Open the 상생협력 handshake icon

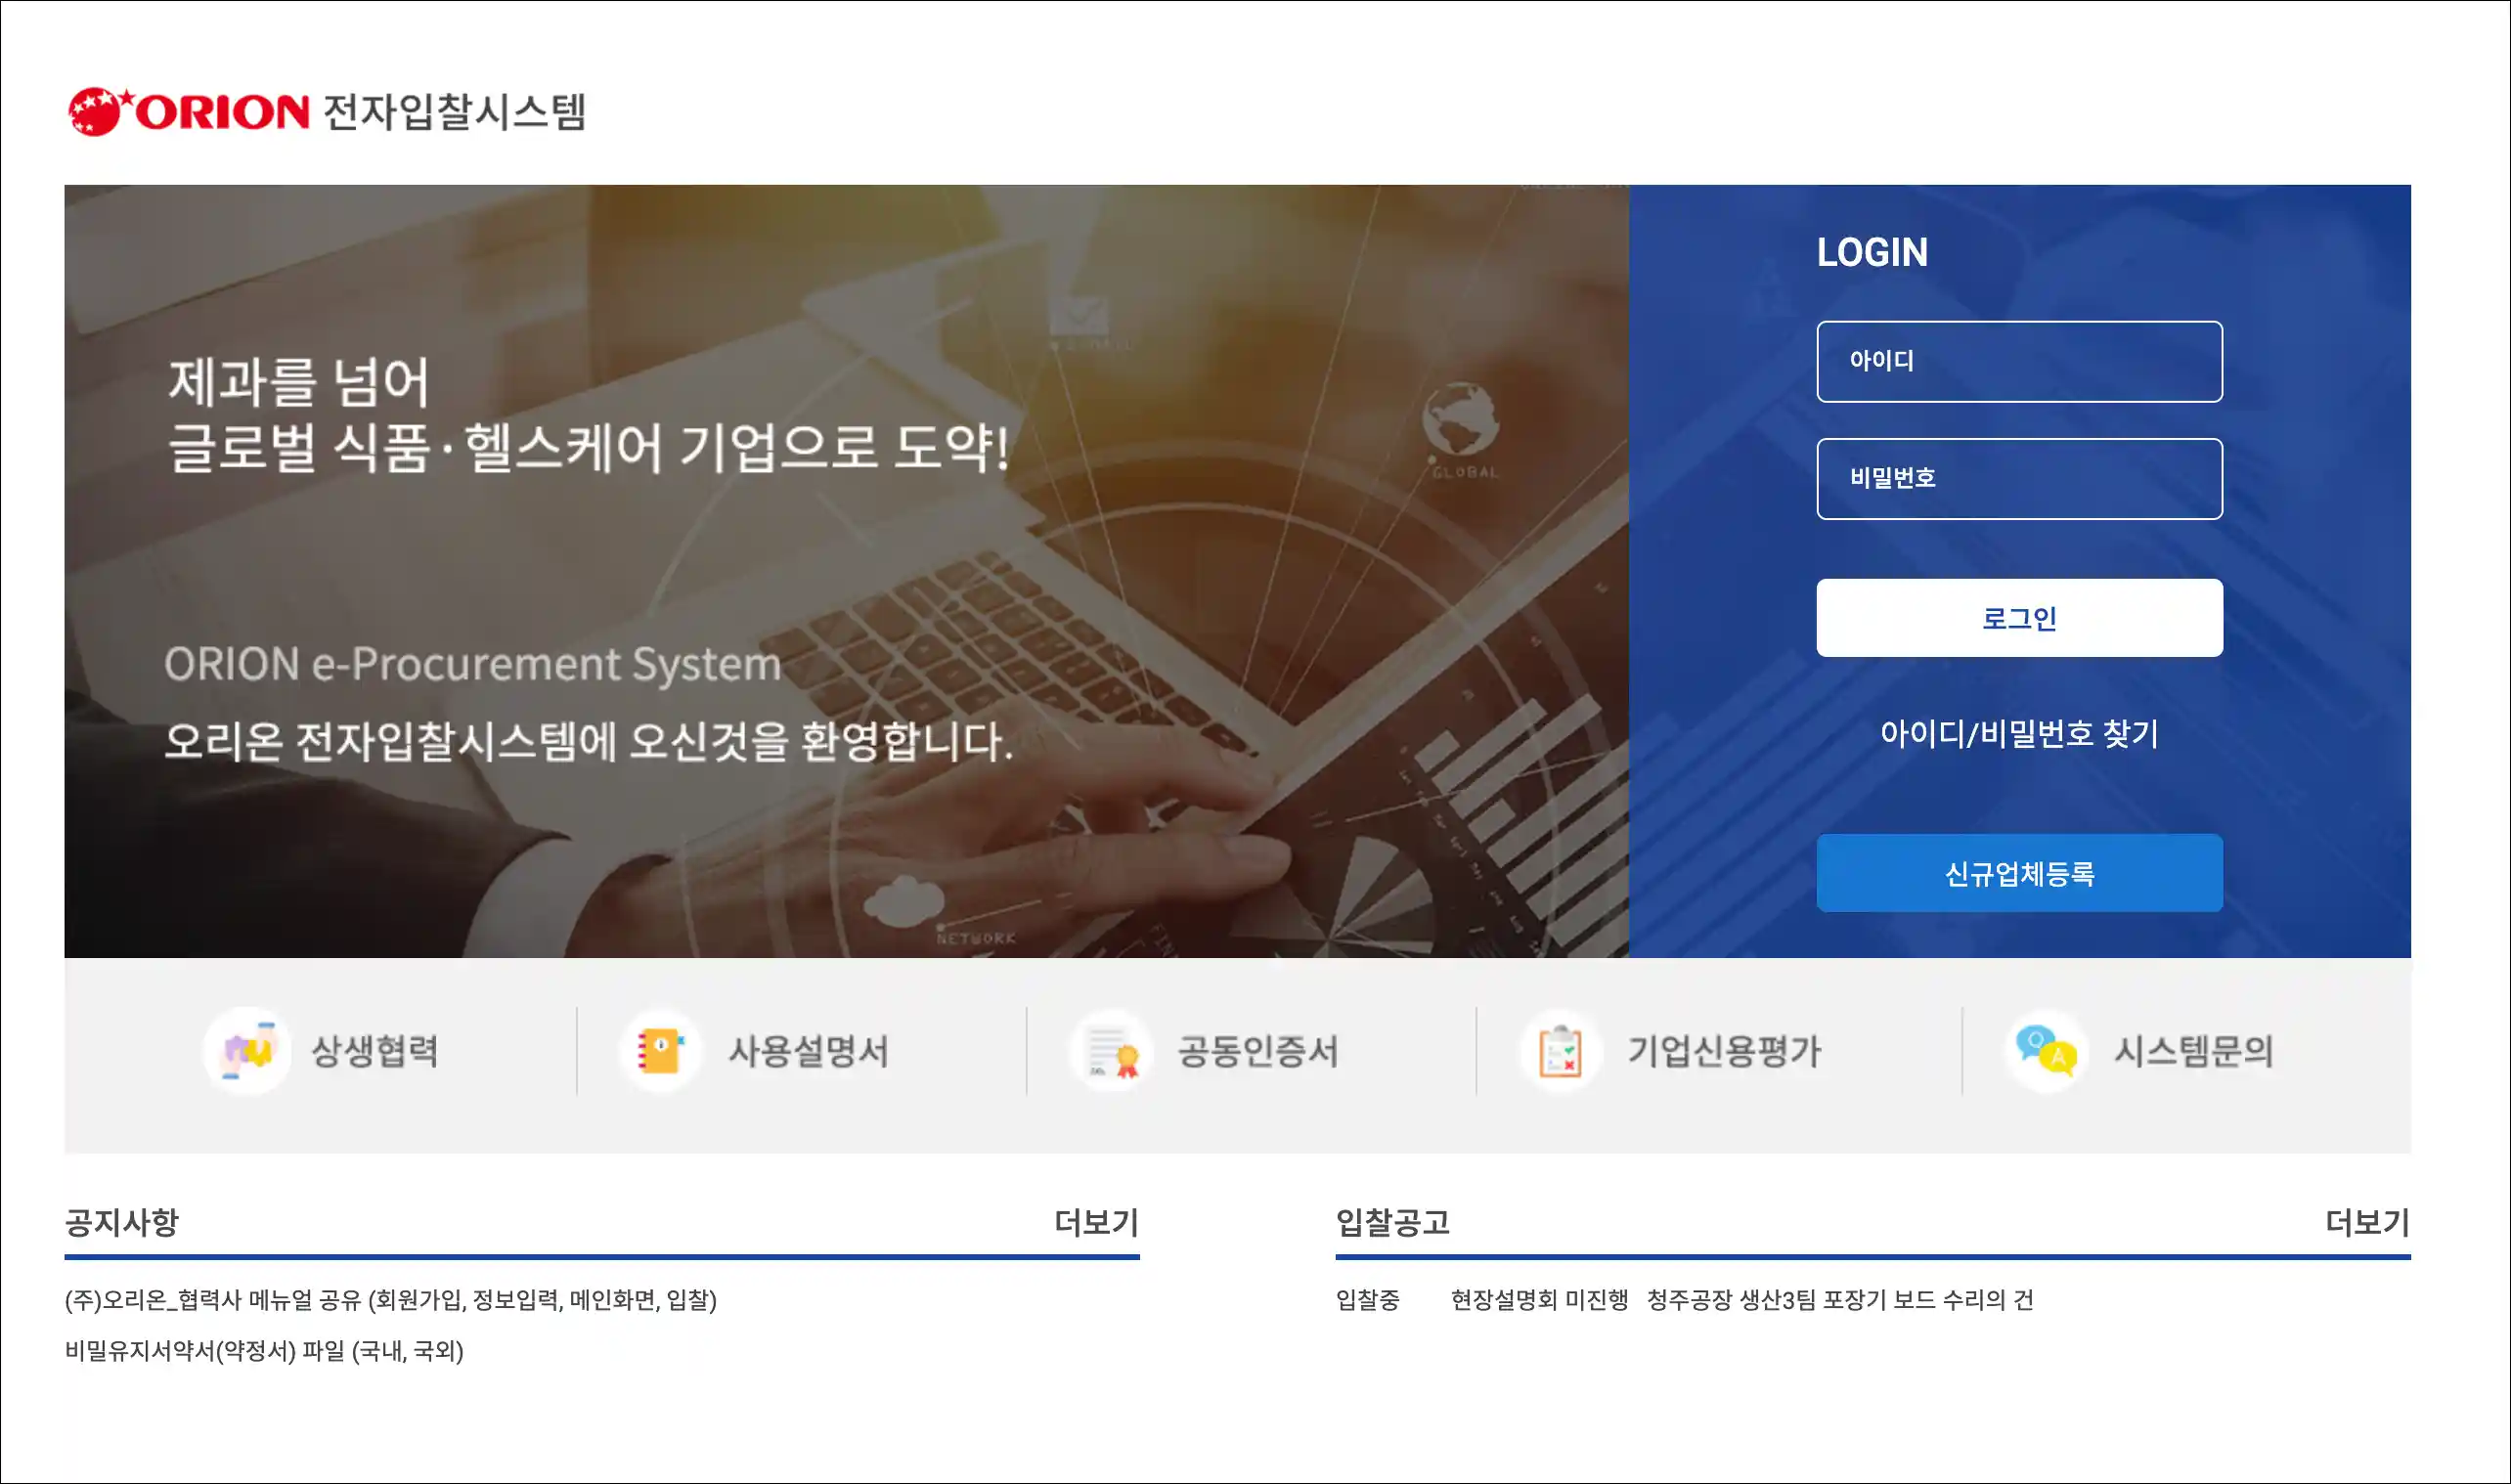[x=247, y=1050]
